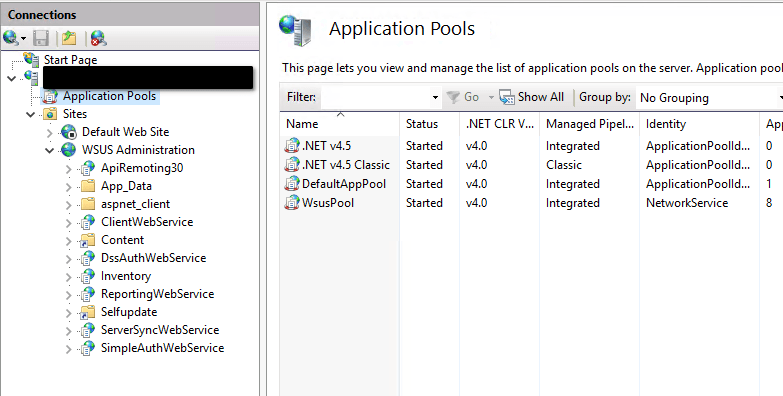This screenshot has height=396, width=783.
Task: Click the DssAuthWebService application icon
Action: point(88,258)
